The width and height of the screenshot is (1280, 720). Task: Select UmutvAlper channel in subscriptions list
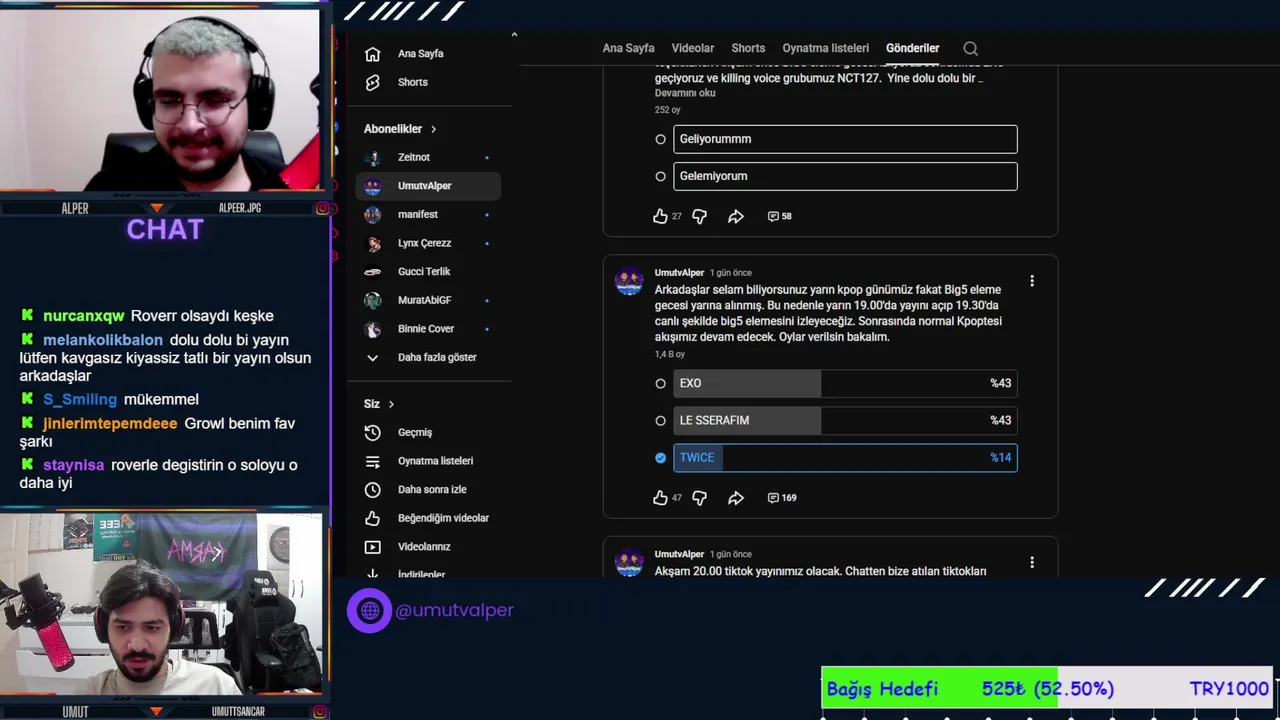(x=428, y=186)
